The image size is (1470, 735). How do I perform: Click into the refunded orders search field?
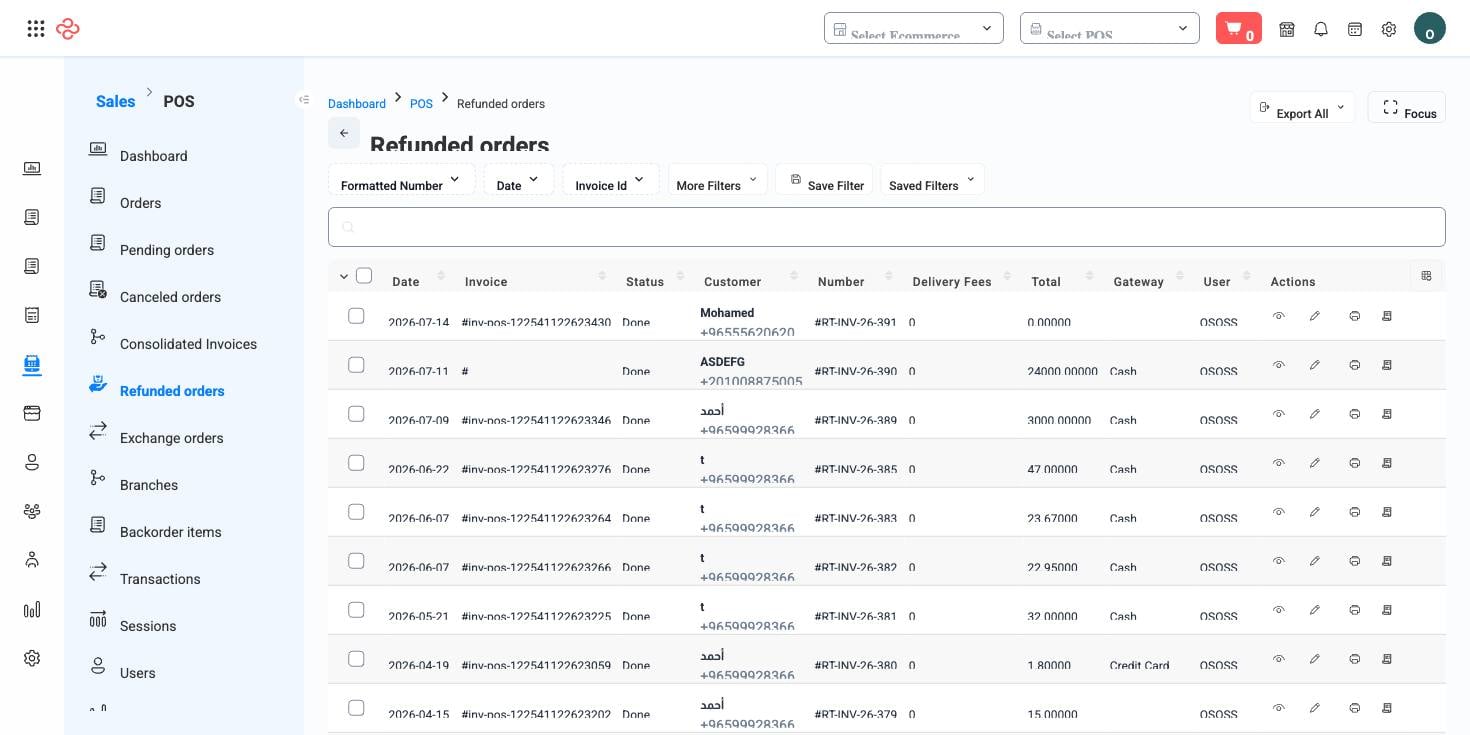(887, 227)
